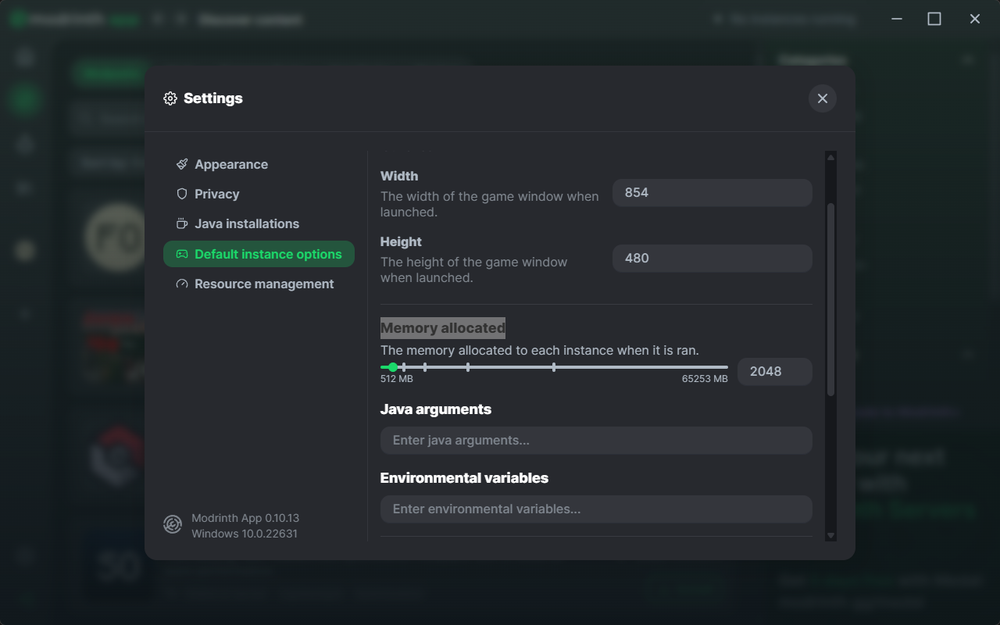This screenshot has height=625, width=1000.
Task: Click the Modrinth logo near the version info
Action: [x=172, y=524]
